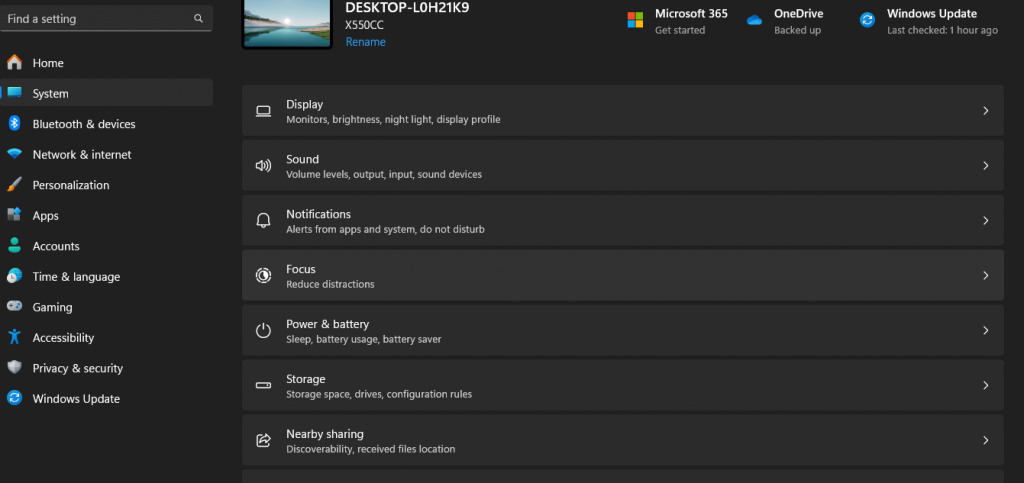The height and width of the screenshot is (483, 1024).
Task: Click the DESKTOP-L0H21K9 device name
Action: click(407, 8)
